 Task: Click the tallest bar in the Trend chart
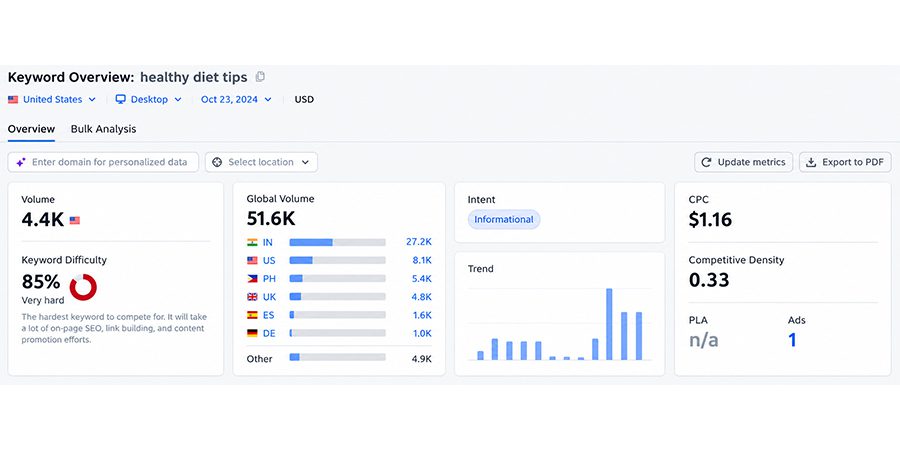[609, 324]
